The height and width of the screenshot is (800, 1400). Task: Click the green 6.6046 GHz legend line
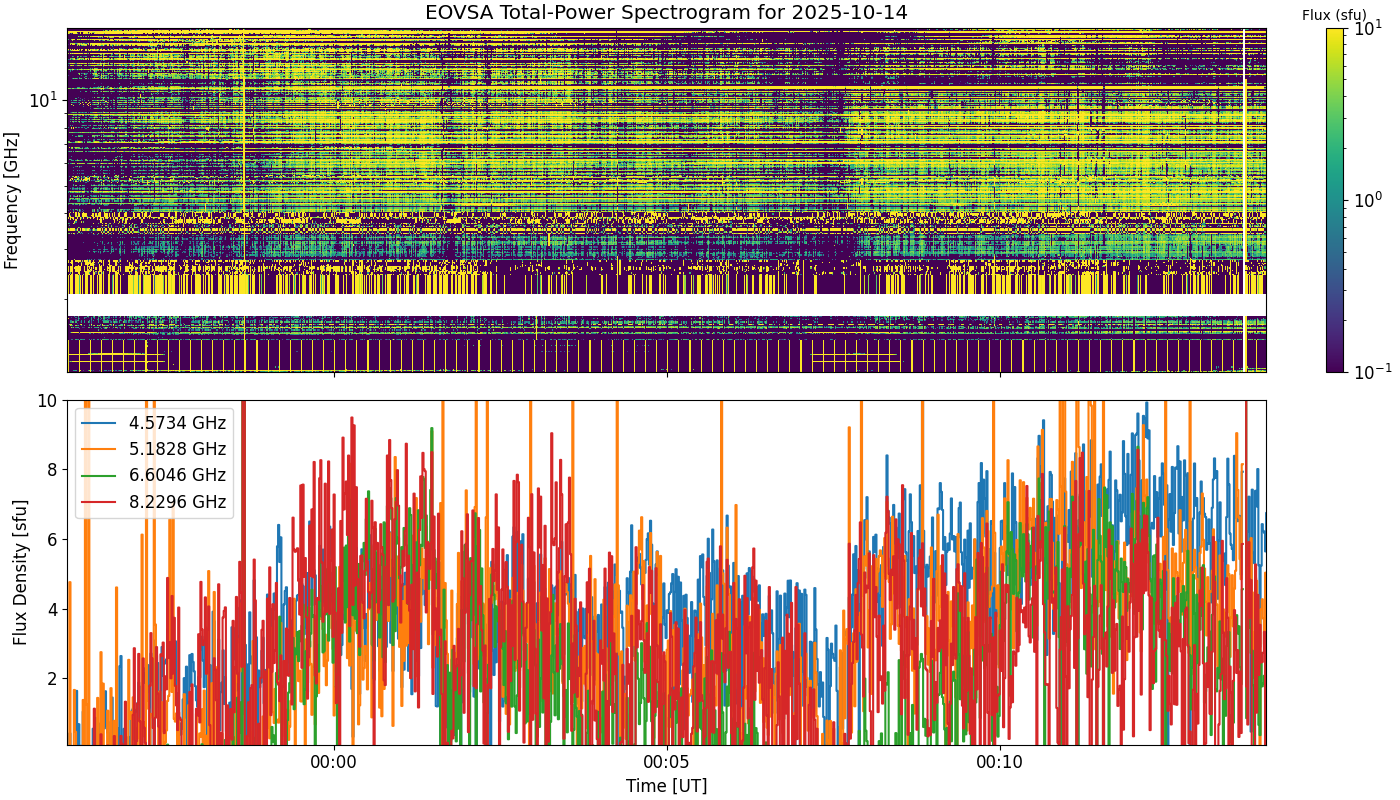[102, 475]
